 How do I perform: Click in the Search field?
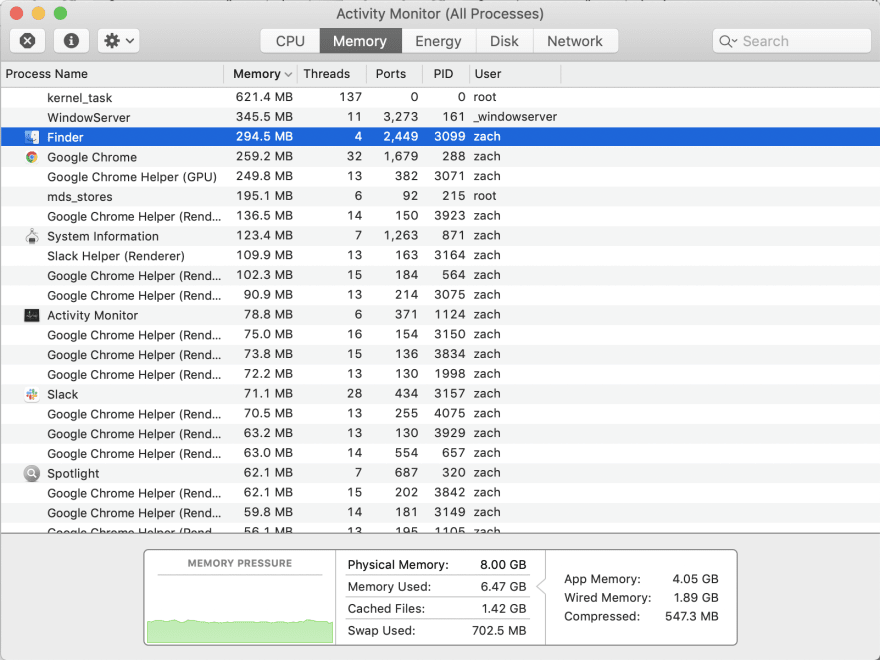tap(792, 41)
